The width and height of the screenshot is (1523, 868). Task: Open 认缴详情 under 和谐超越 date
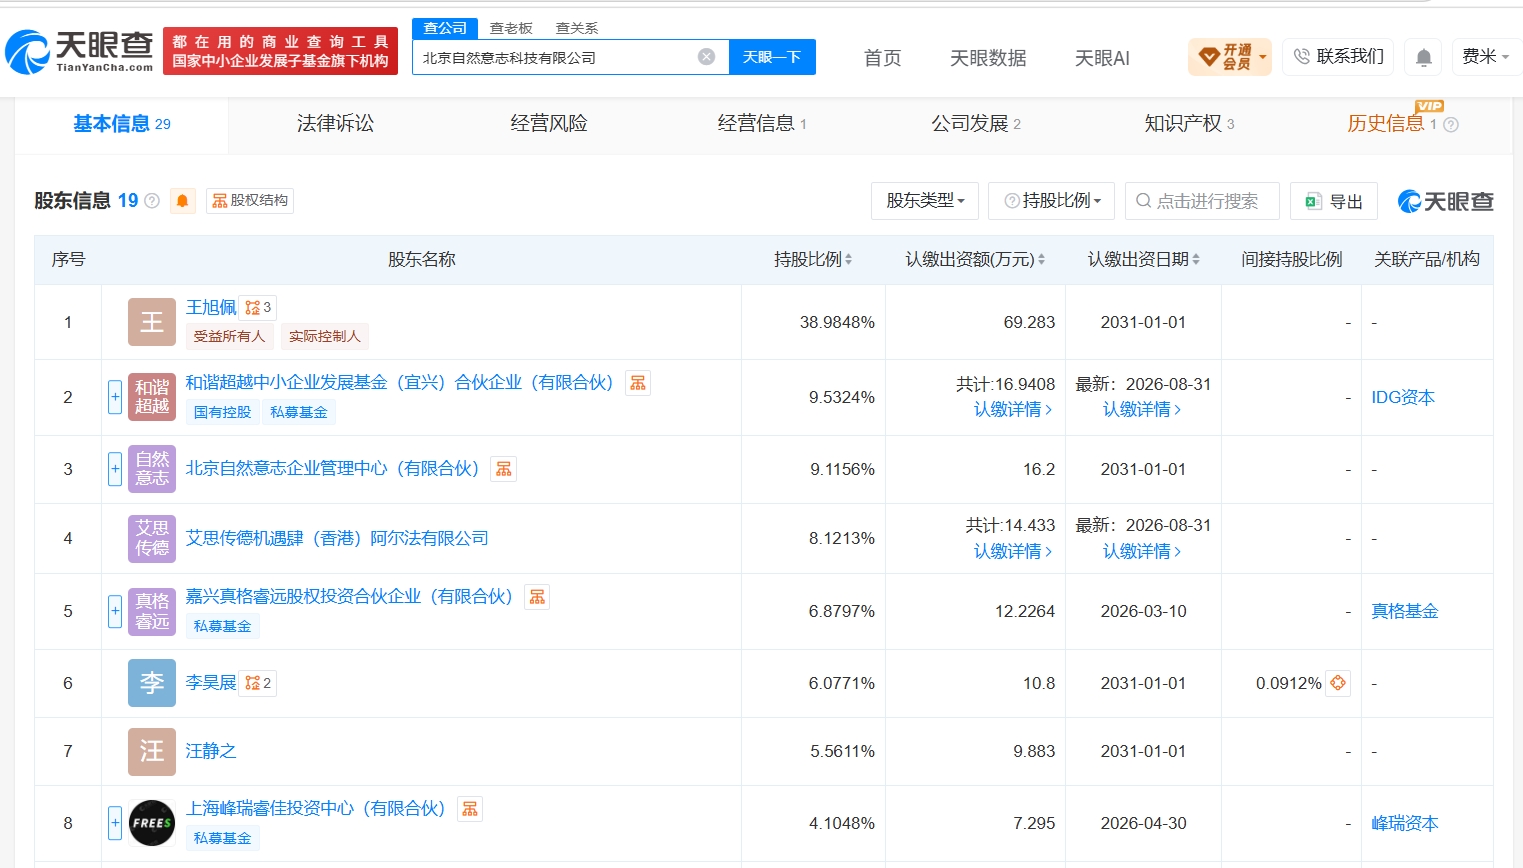pyautogui.click(x=1142, y=410)
